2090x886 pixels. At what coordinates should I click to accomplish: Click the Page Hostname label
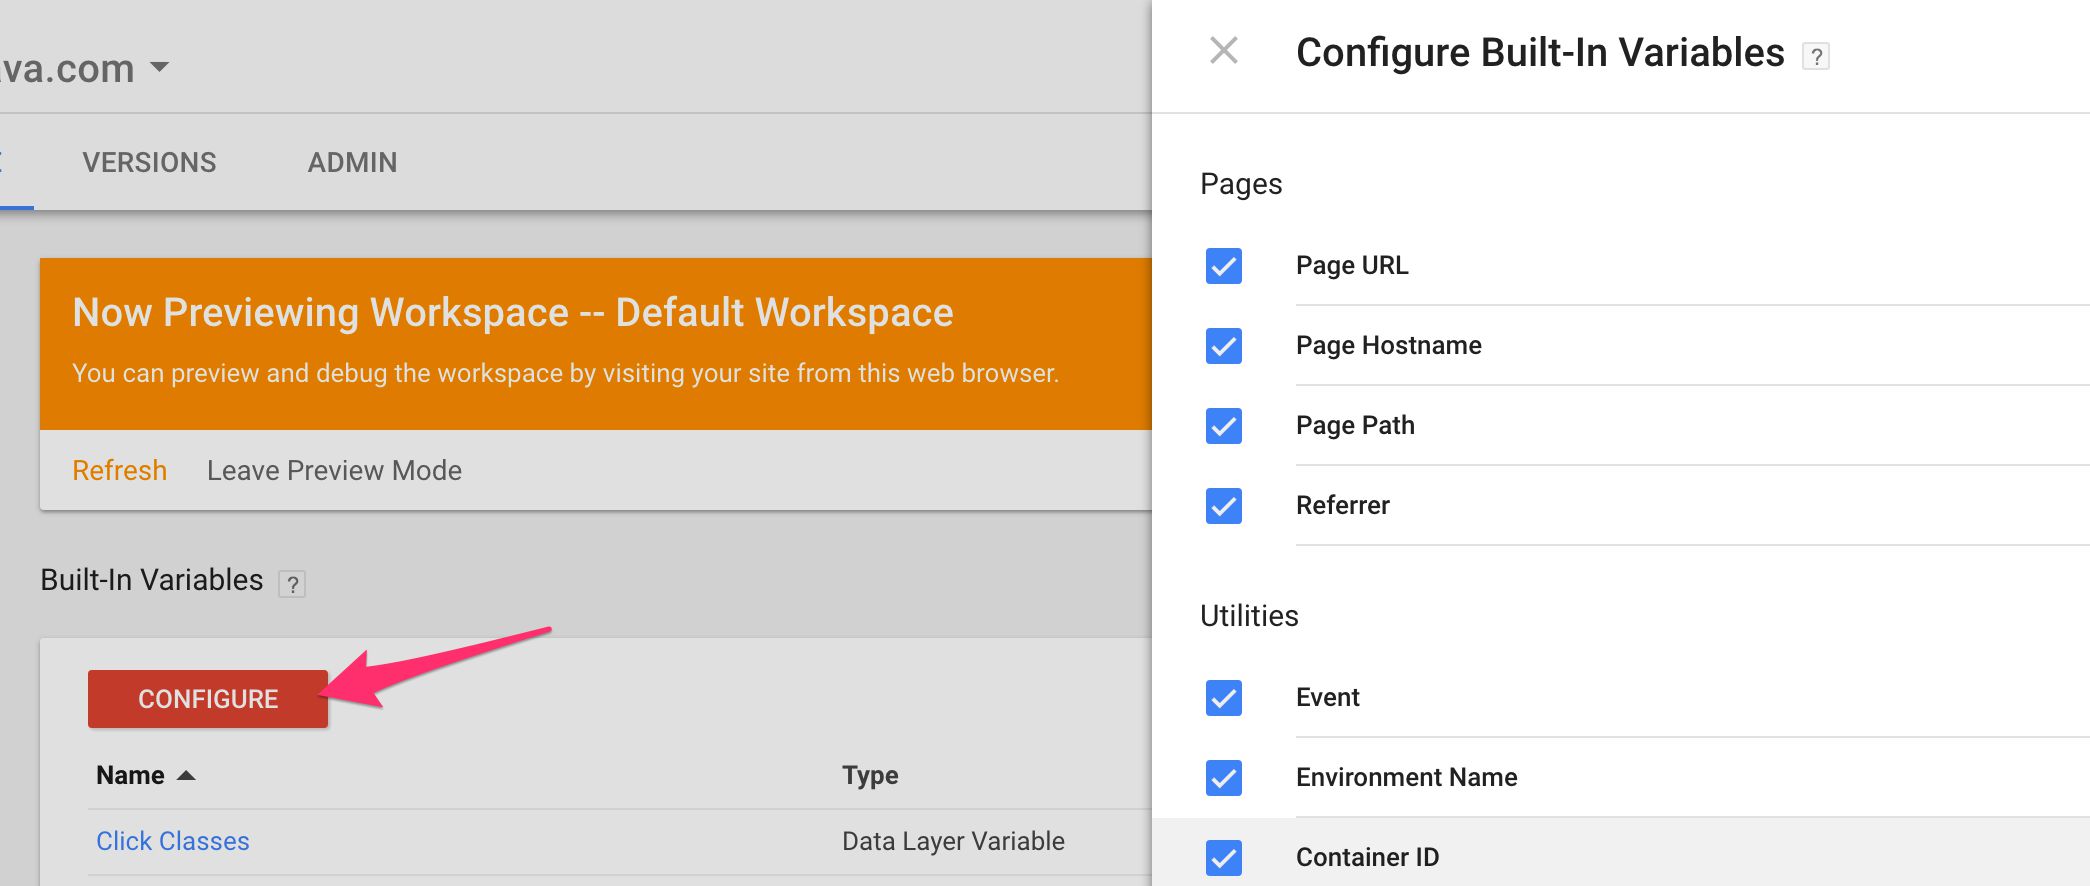point(1389,345)
